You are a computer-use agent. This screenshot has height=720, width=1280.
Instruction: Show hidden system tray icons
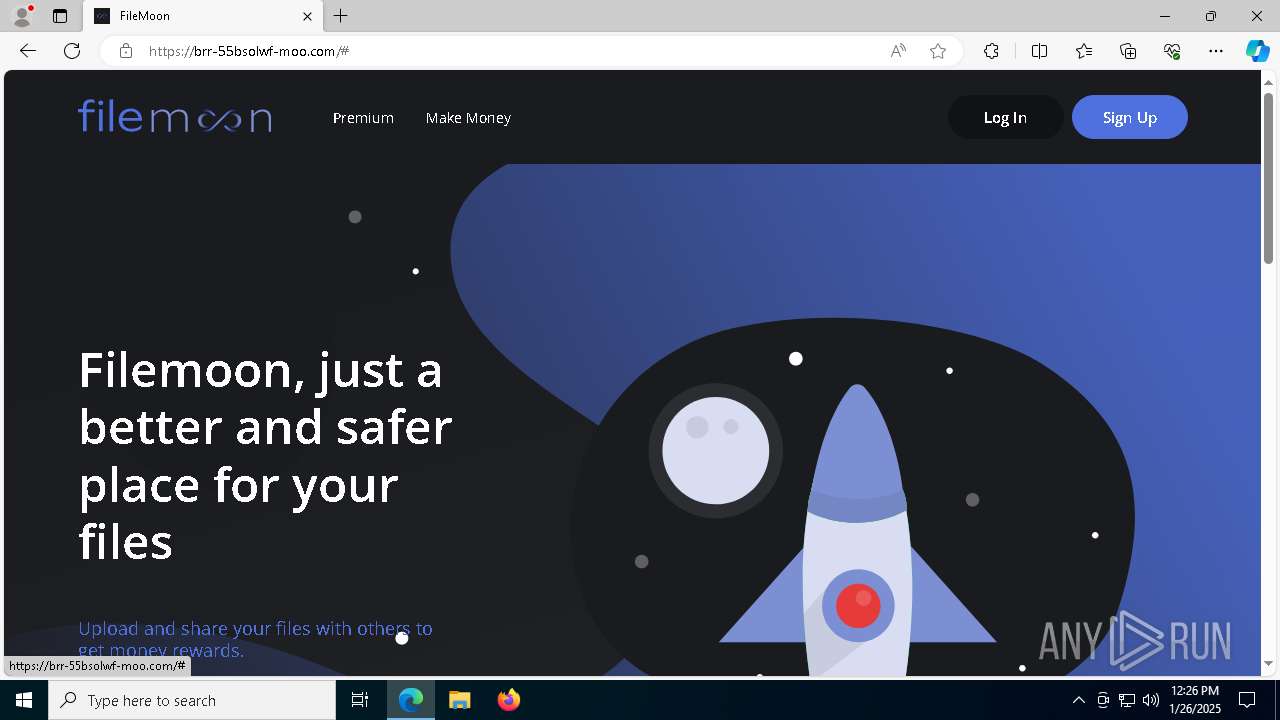pyautogui.click(x=1078, y=700)
